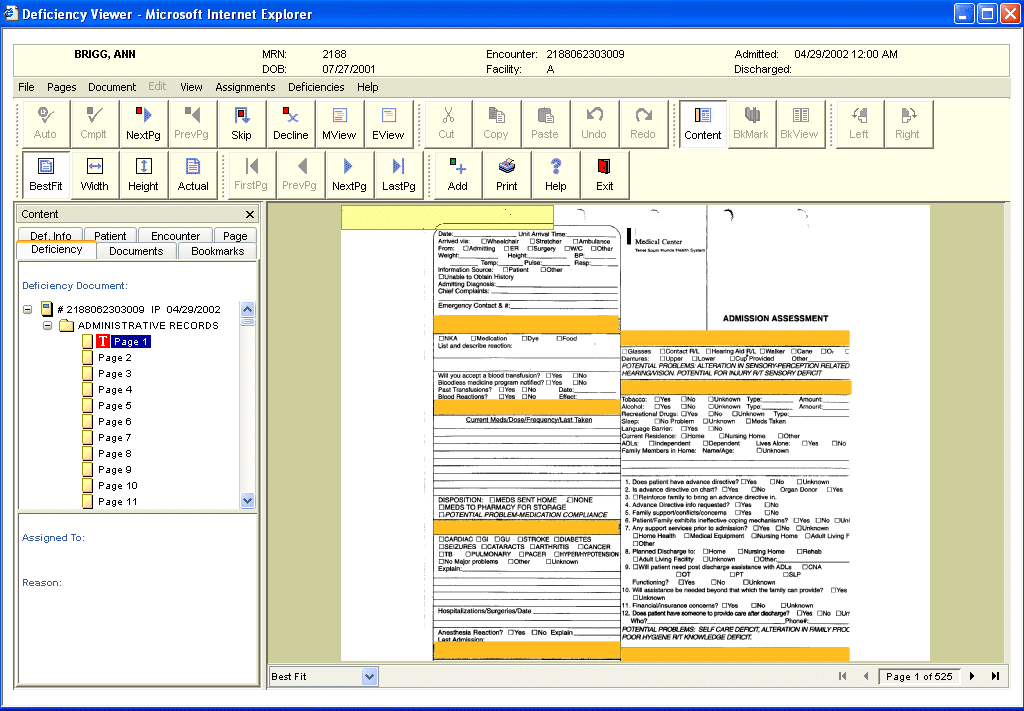
Task: Open Help from toolbar icon
Action: pos(556,174)
